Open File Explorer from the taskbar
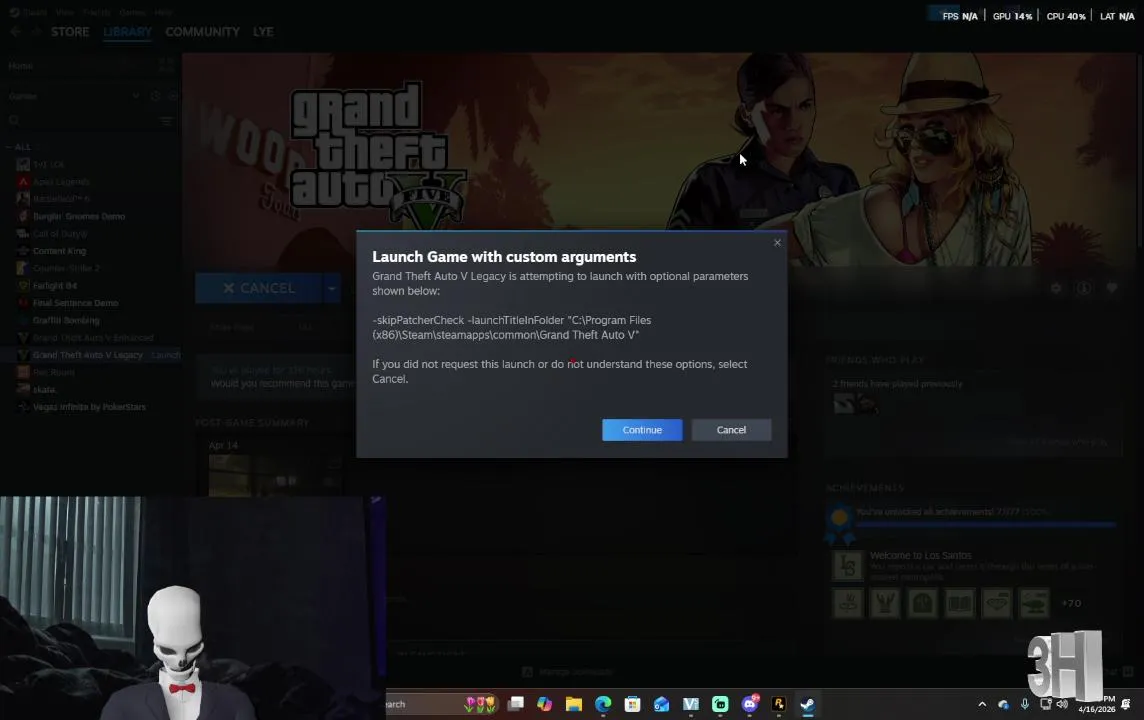The width and height of the screenshot is (1144, 720). coord(574,704)
